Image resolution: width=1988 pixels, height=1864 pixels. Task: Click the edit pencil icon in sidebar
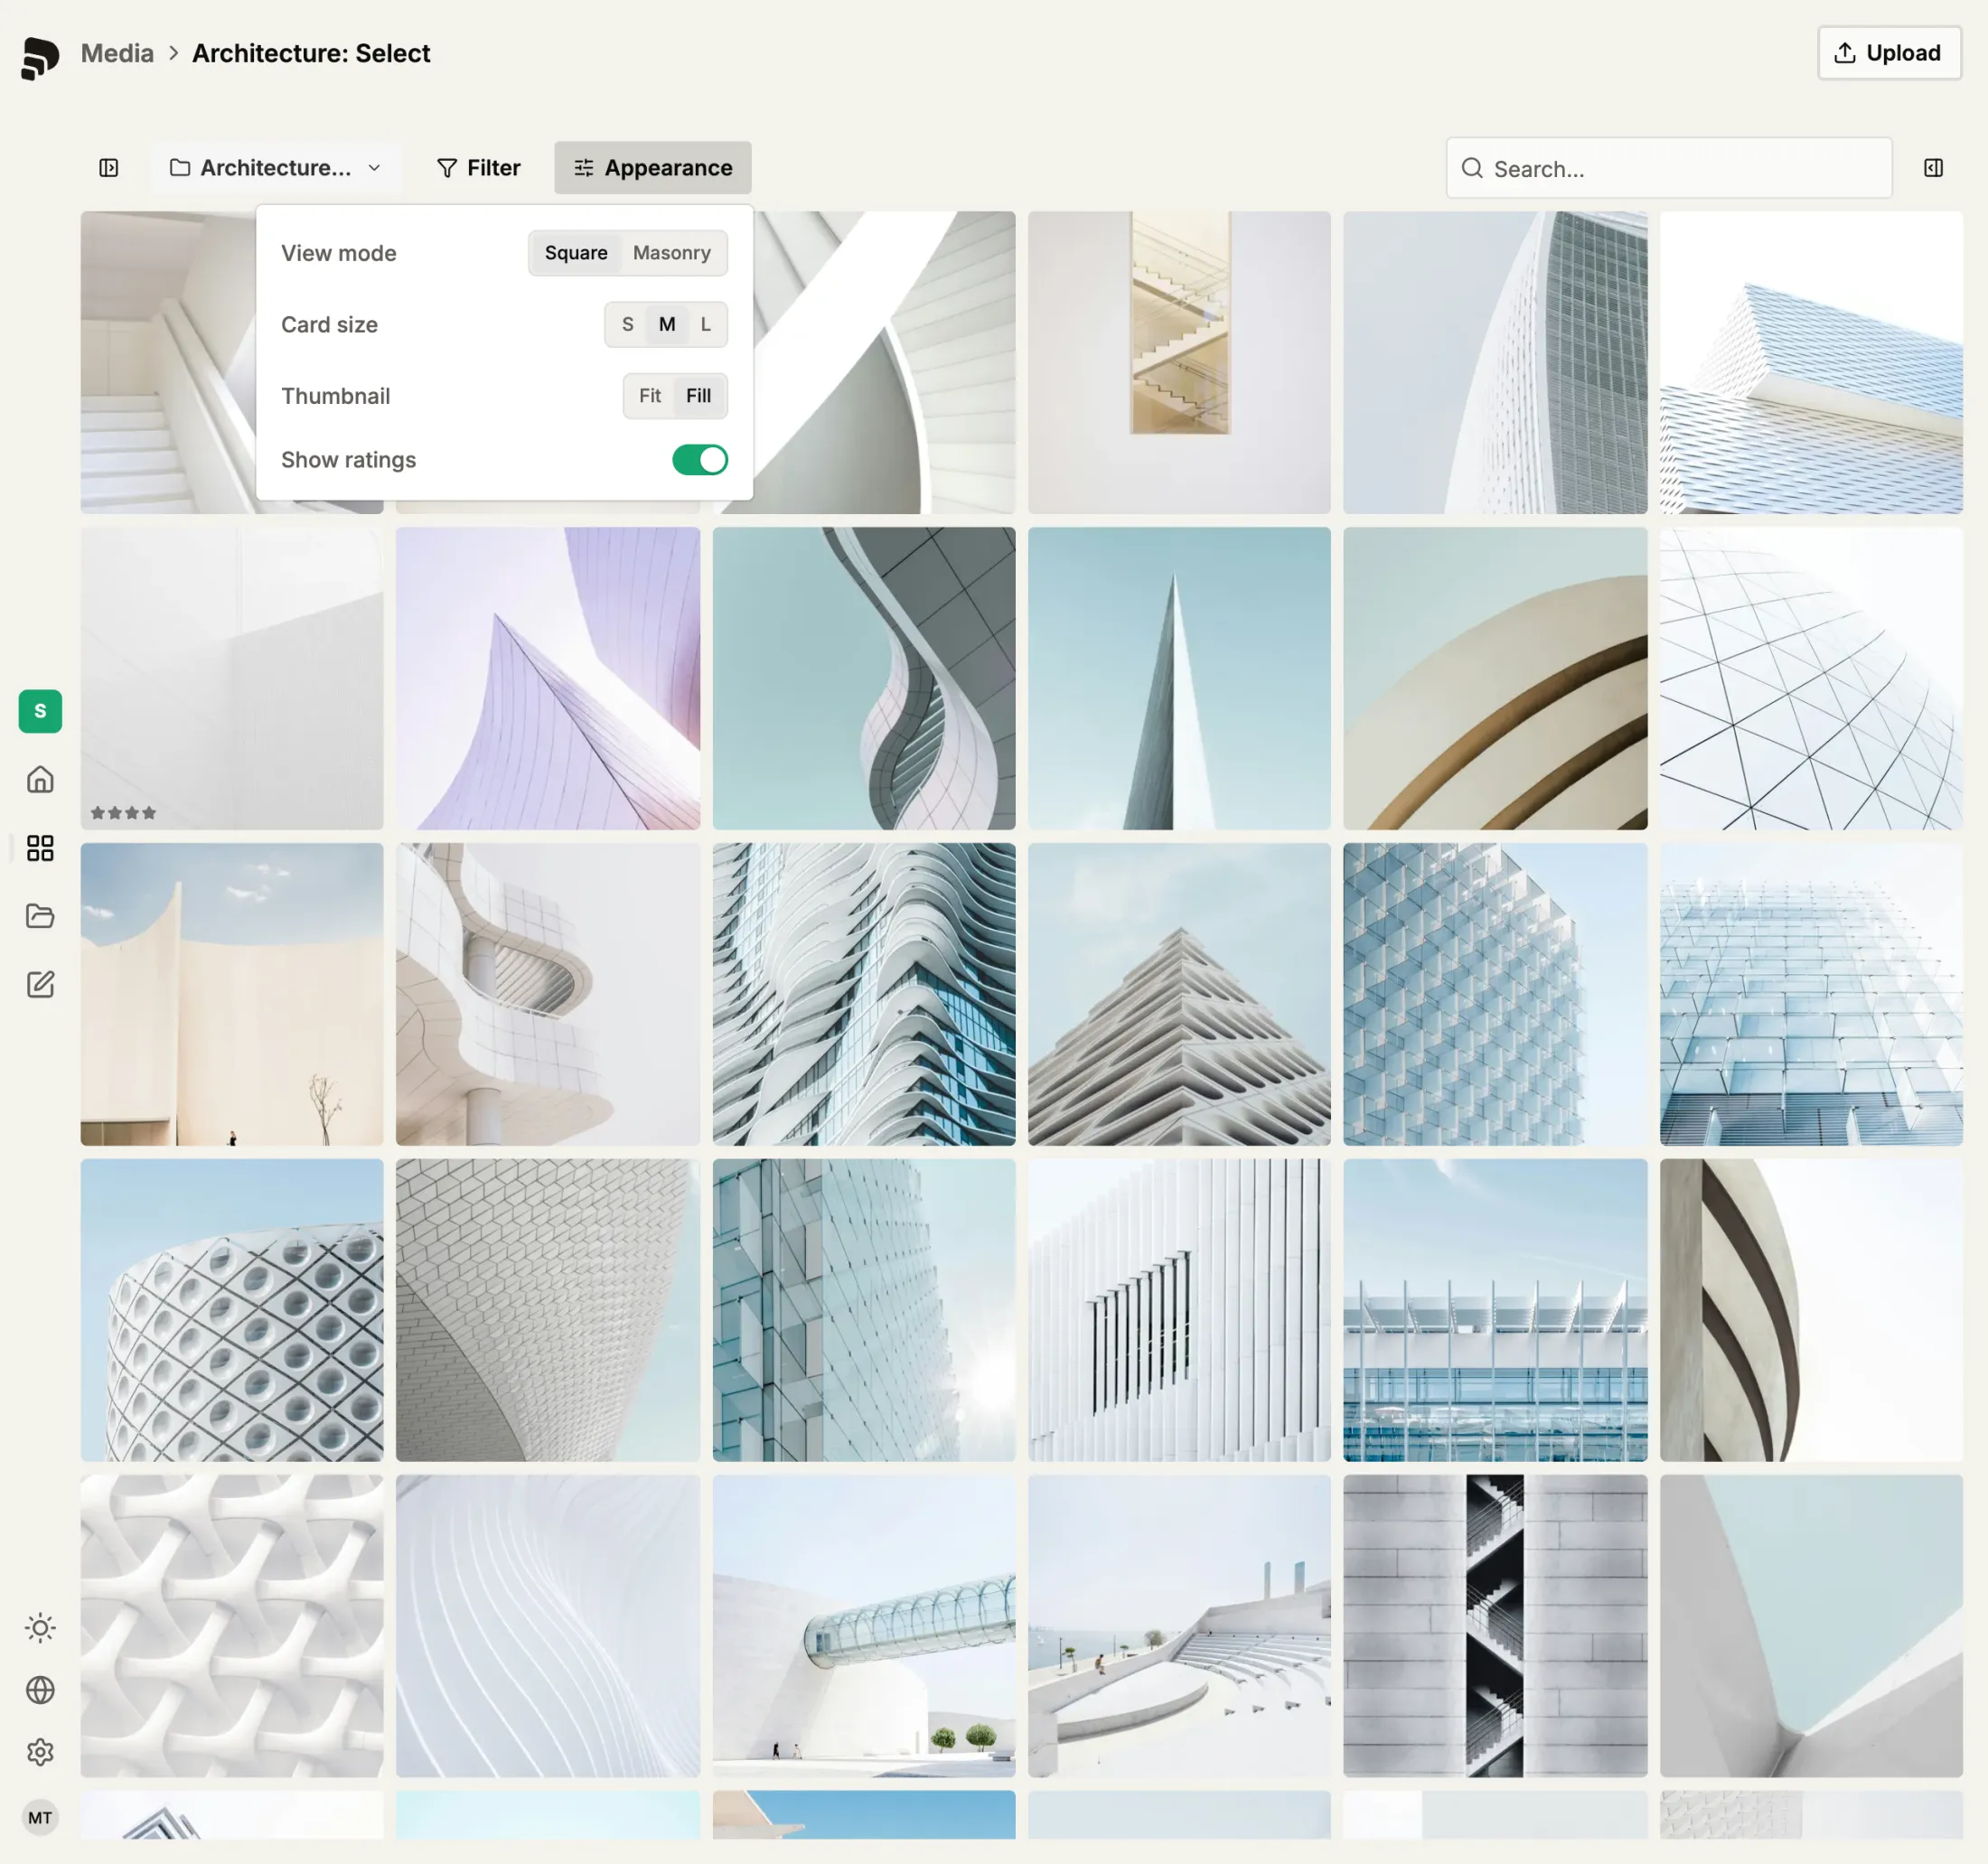coord(40,984)
